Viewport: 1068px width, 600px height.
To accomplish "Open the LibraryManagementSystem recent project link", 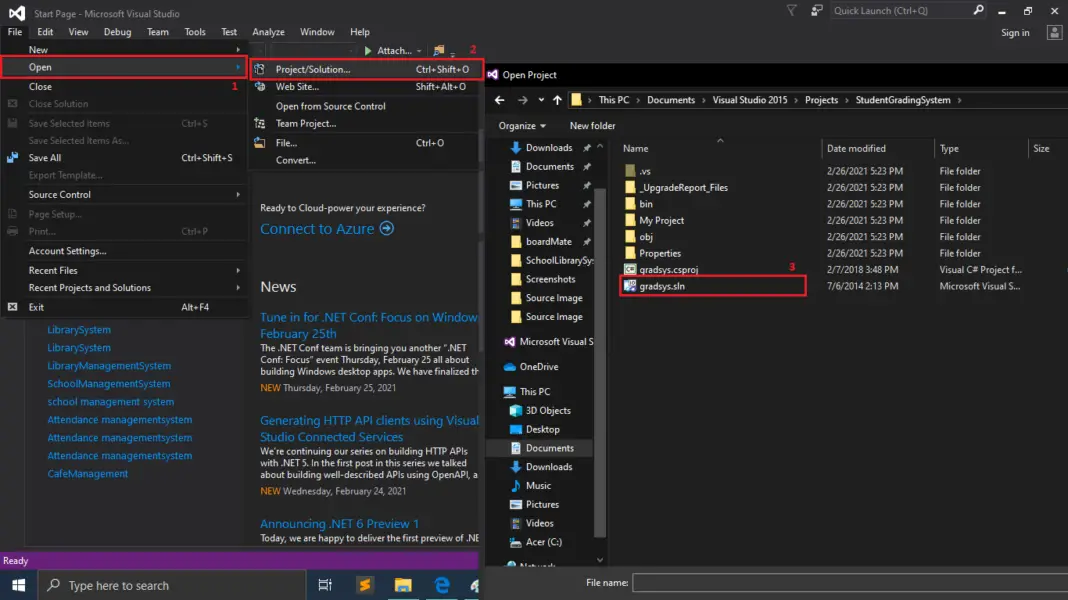I will point(109,366).
